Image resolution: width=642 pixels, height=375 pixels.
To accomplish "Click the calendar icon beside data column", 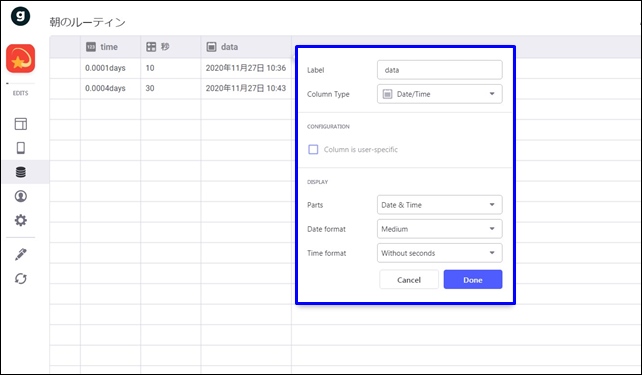I will [x=211, y=47].
